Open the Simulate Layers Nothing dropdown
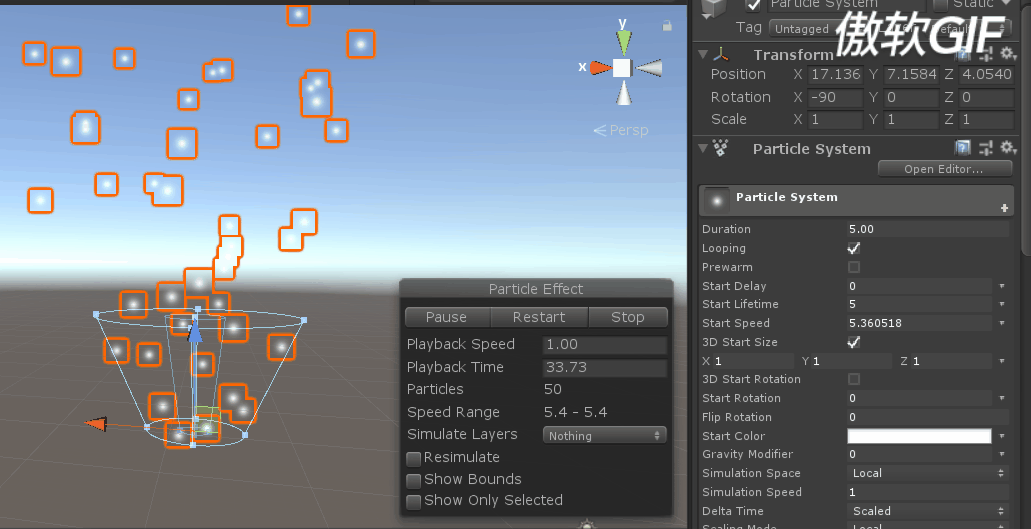The height and width of the screenshot is (529, 1031). [604, 435]
